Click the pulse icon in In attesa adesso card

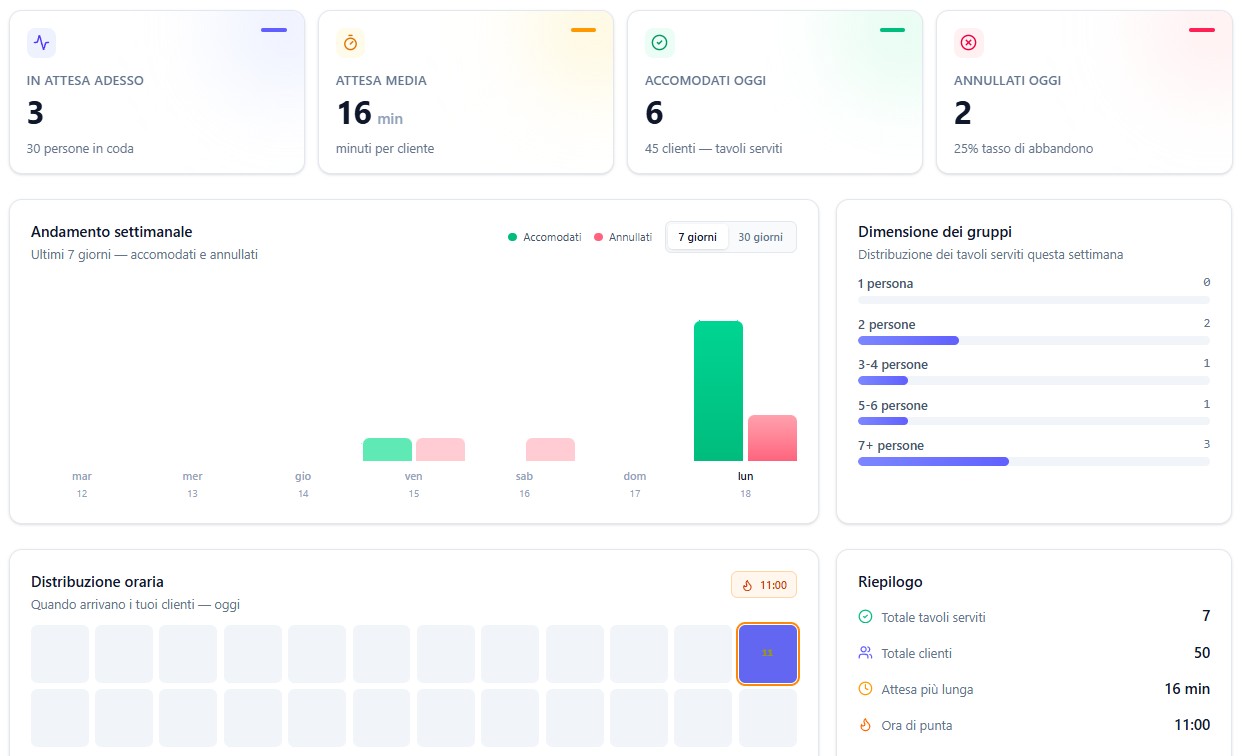click(41, 43)
